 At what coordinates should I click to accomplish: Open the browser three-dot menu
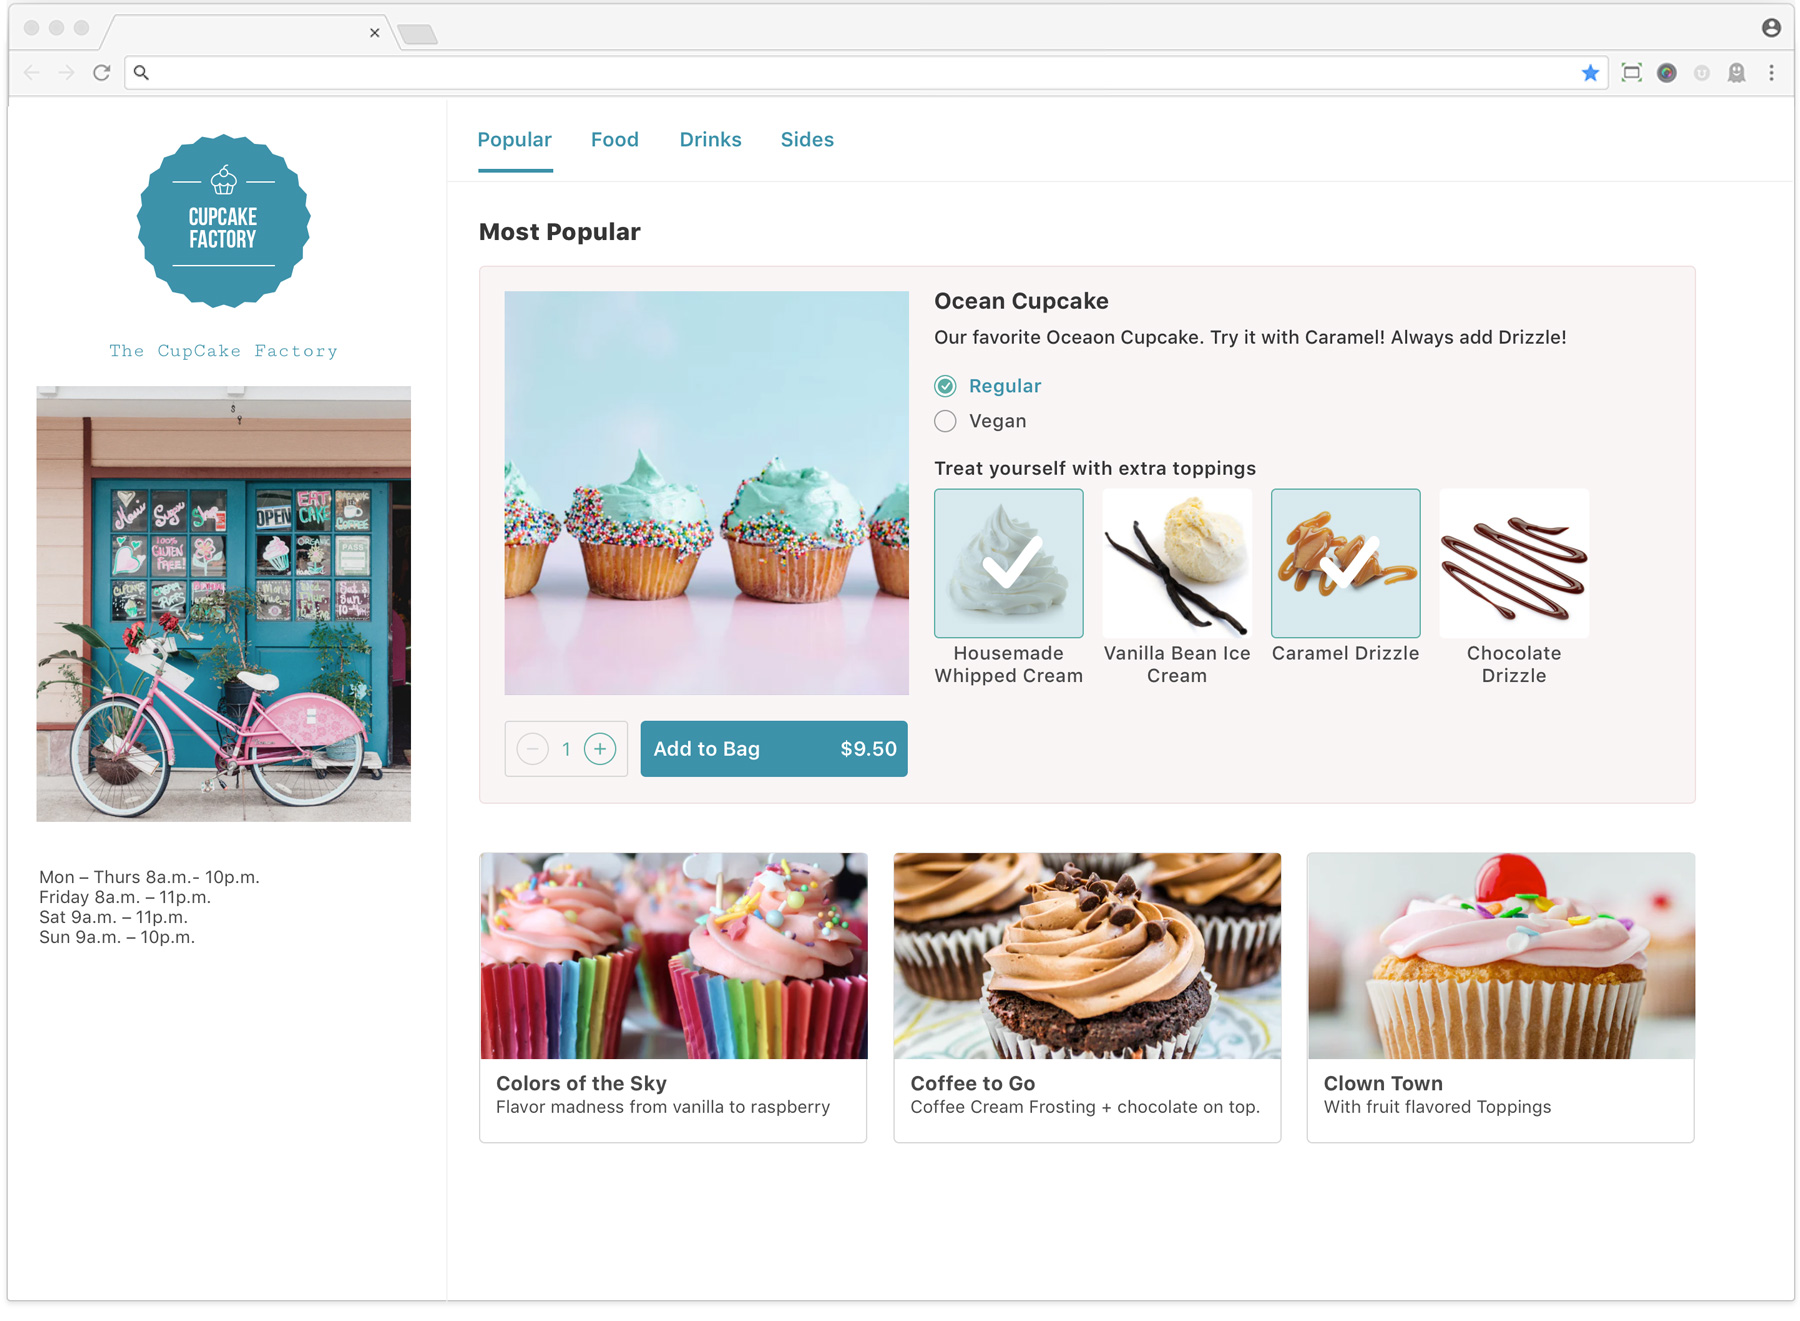point(1771,73)
